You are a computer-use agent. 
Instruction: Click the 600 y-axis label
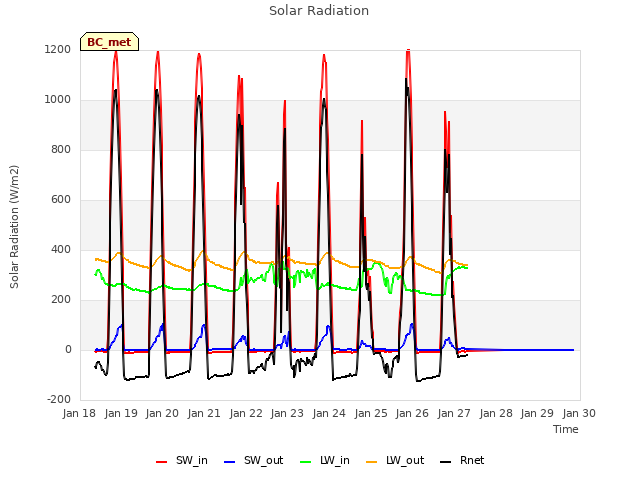pos(61,200)
